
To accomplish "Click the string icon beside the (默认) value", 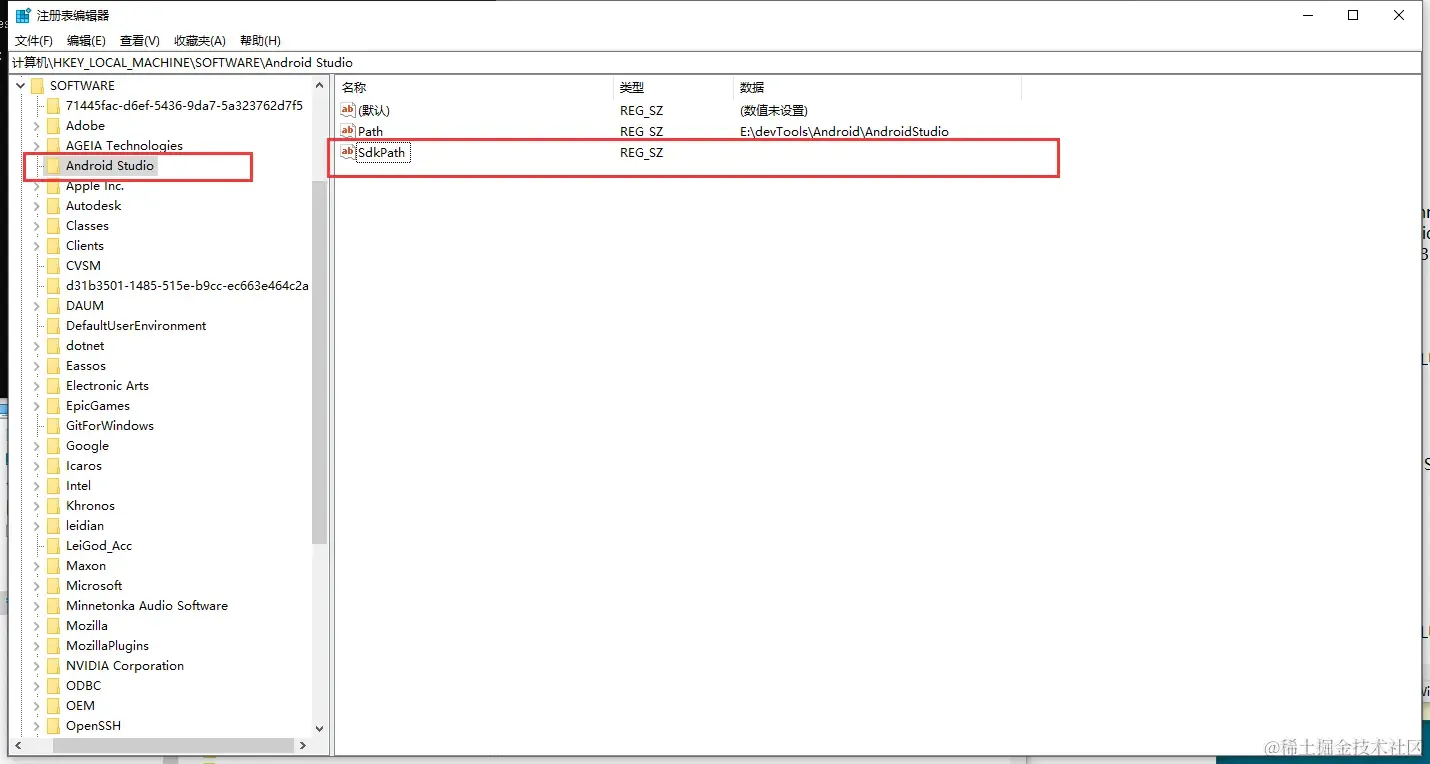I will 348,110.
